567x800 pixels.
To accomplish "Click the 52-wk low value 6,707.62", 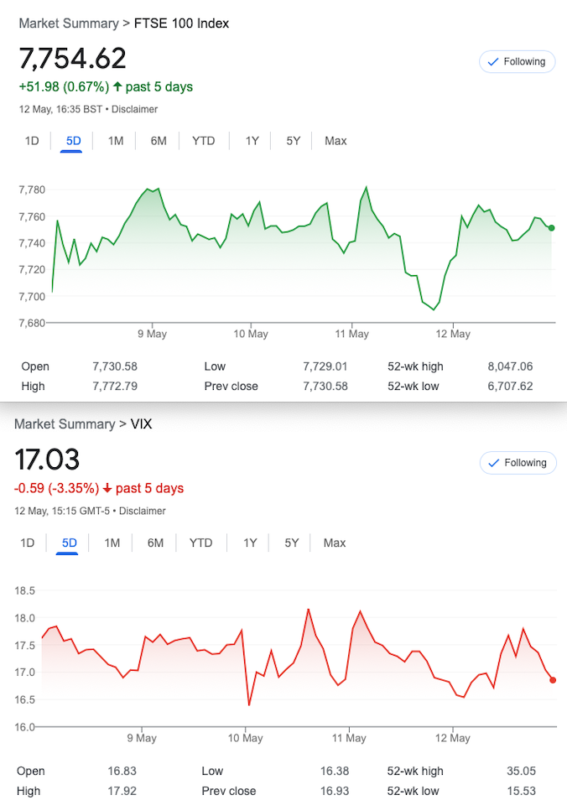I will tap(510, 386).
